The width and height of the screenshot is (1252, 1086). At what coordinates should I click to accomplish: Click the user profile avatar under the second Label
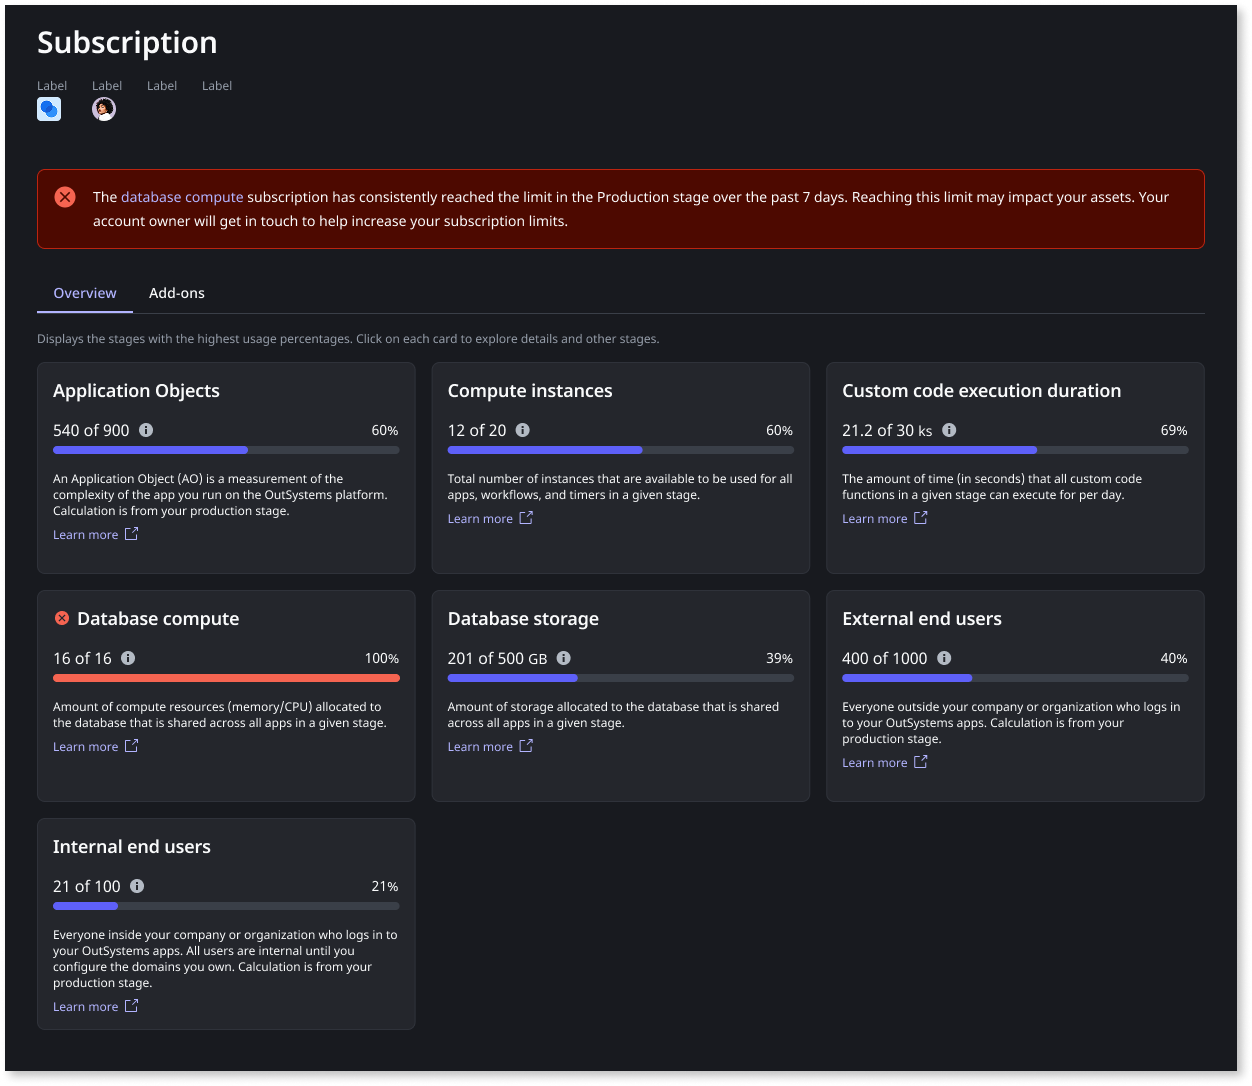(x=104, y=108)
